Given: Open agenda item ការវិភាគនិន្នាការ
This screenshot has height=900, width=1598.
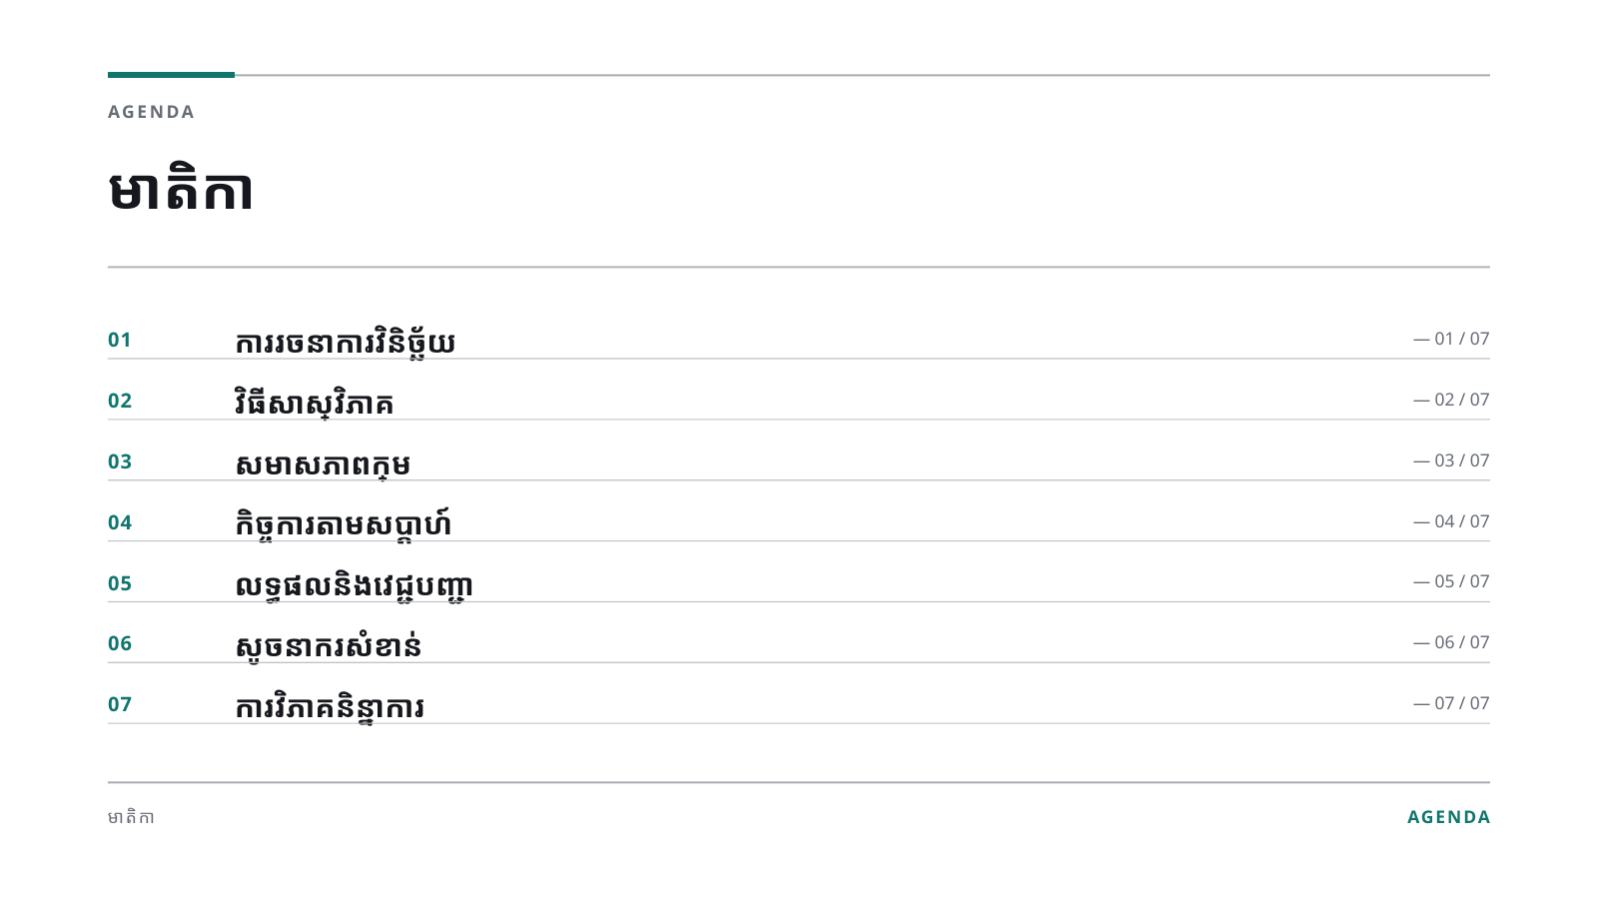Looking at the screenshot, I should click(330, 708).
